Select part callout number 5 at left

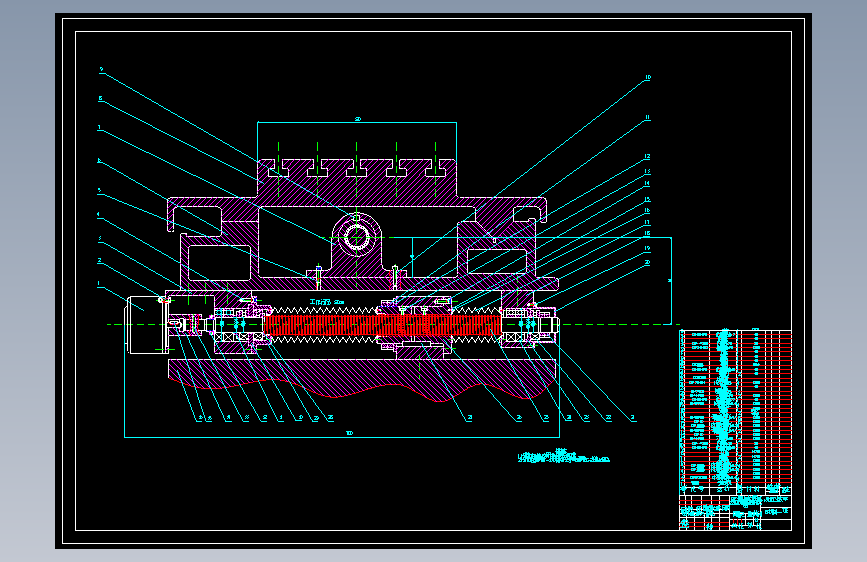point(100,190)
